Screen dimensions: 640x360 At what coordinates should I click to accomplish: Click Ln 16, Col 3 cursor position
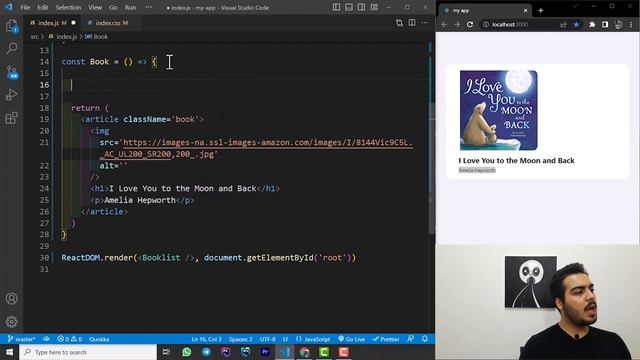pyautogui.click(x=207, y=339)
